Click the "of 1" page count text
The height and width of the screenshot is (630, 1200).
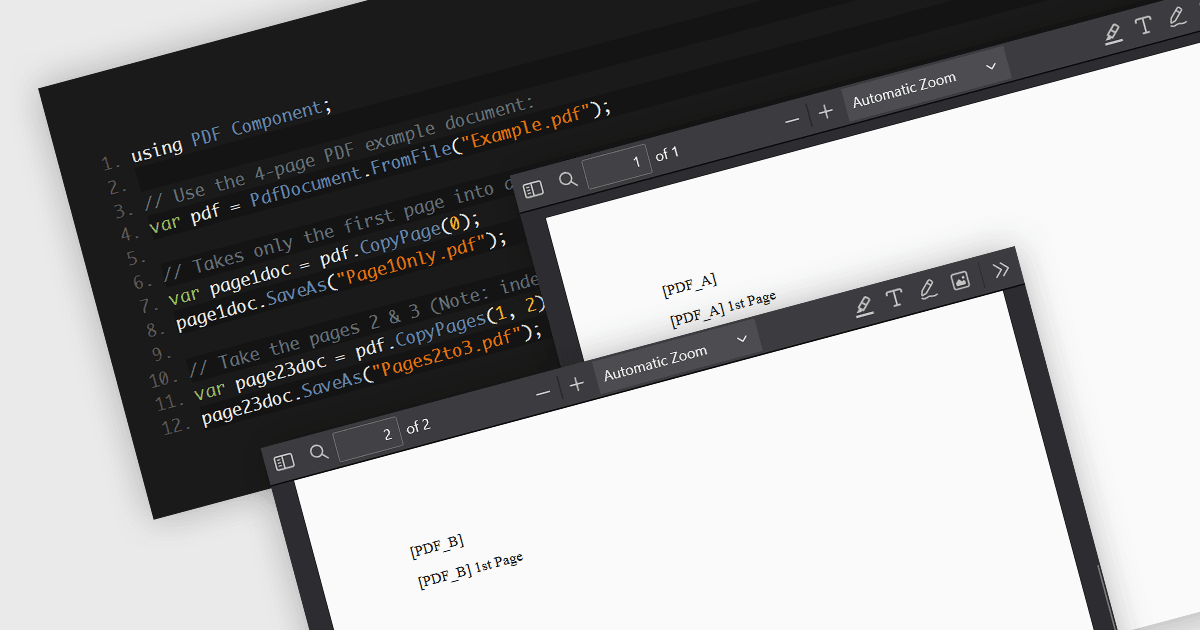667,154
